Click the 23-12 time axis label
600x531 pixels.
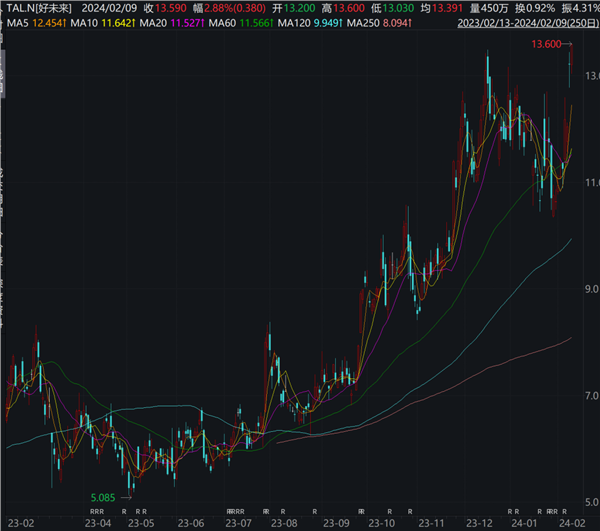point(479,523)
